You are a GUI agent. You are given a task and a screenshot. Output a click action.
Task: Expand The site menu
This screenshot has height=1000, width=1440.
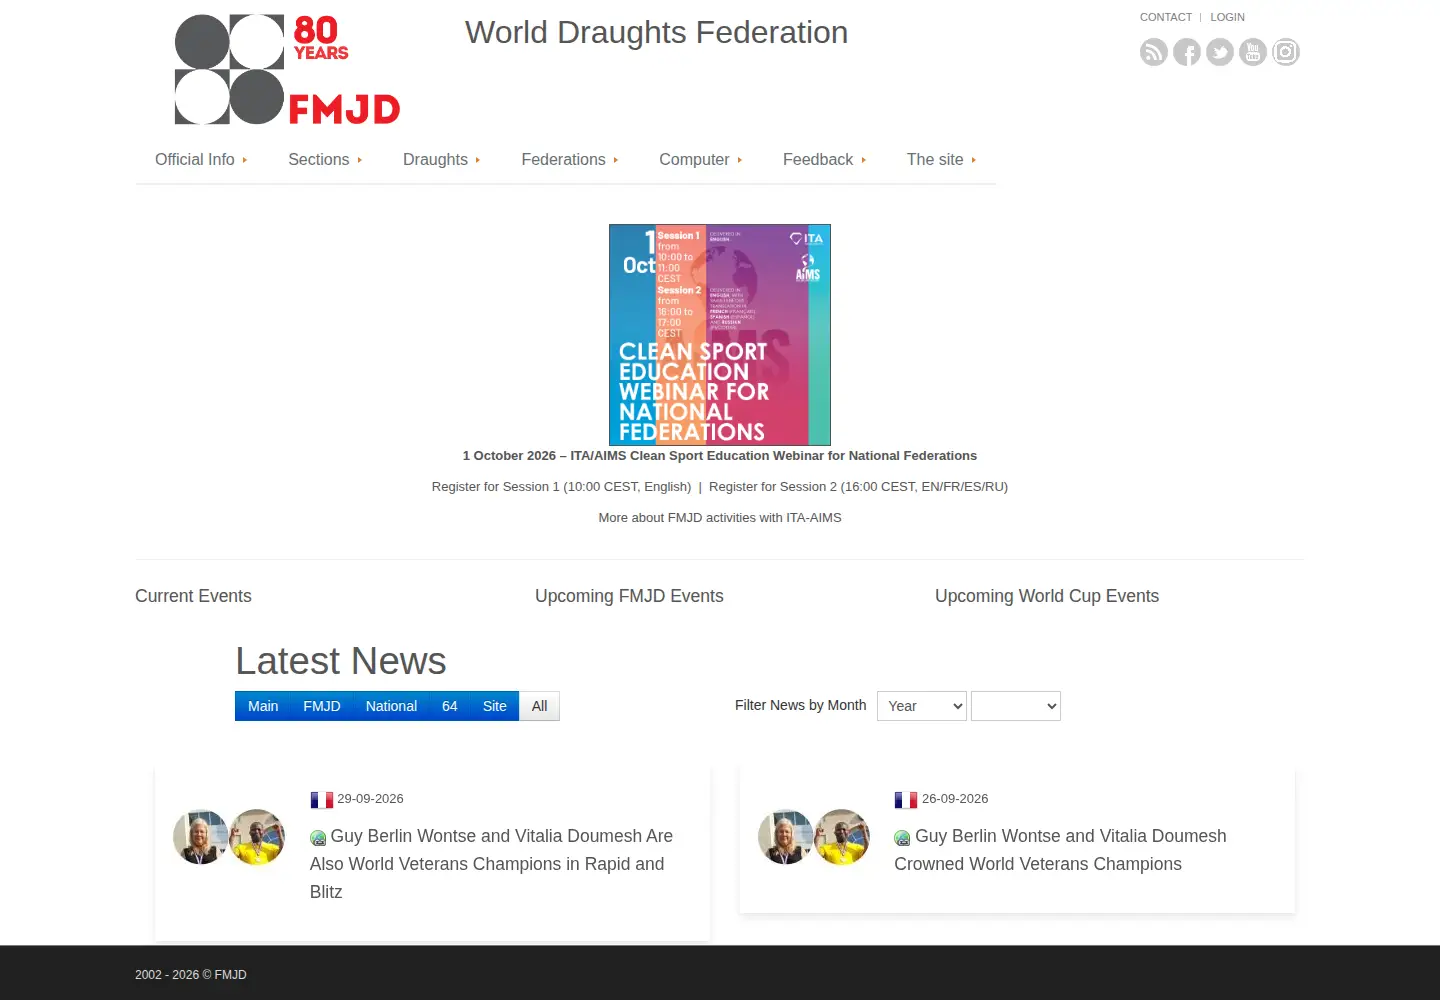941,160
